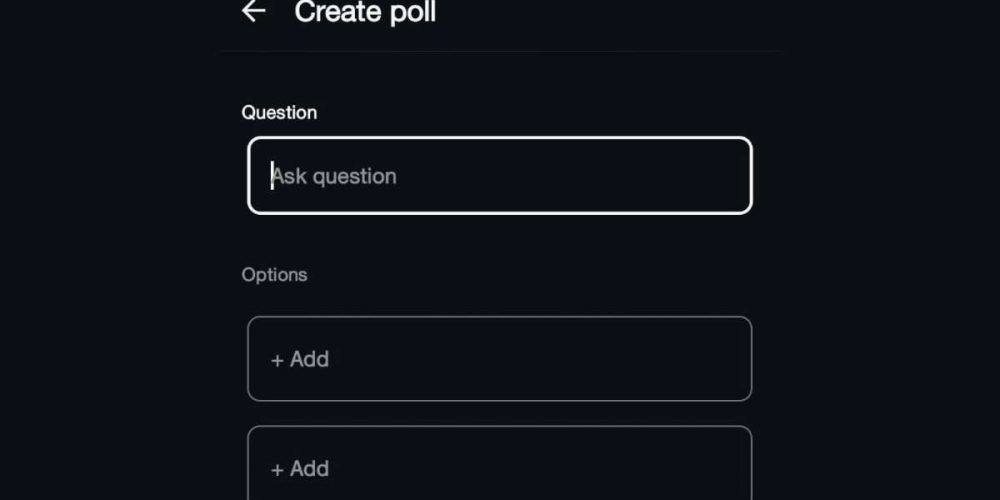Select the "Ask question" placeholder text
Image resolution: width=1000 pixels, height=500 pixels.
pos(335,177)
